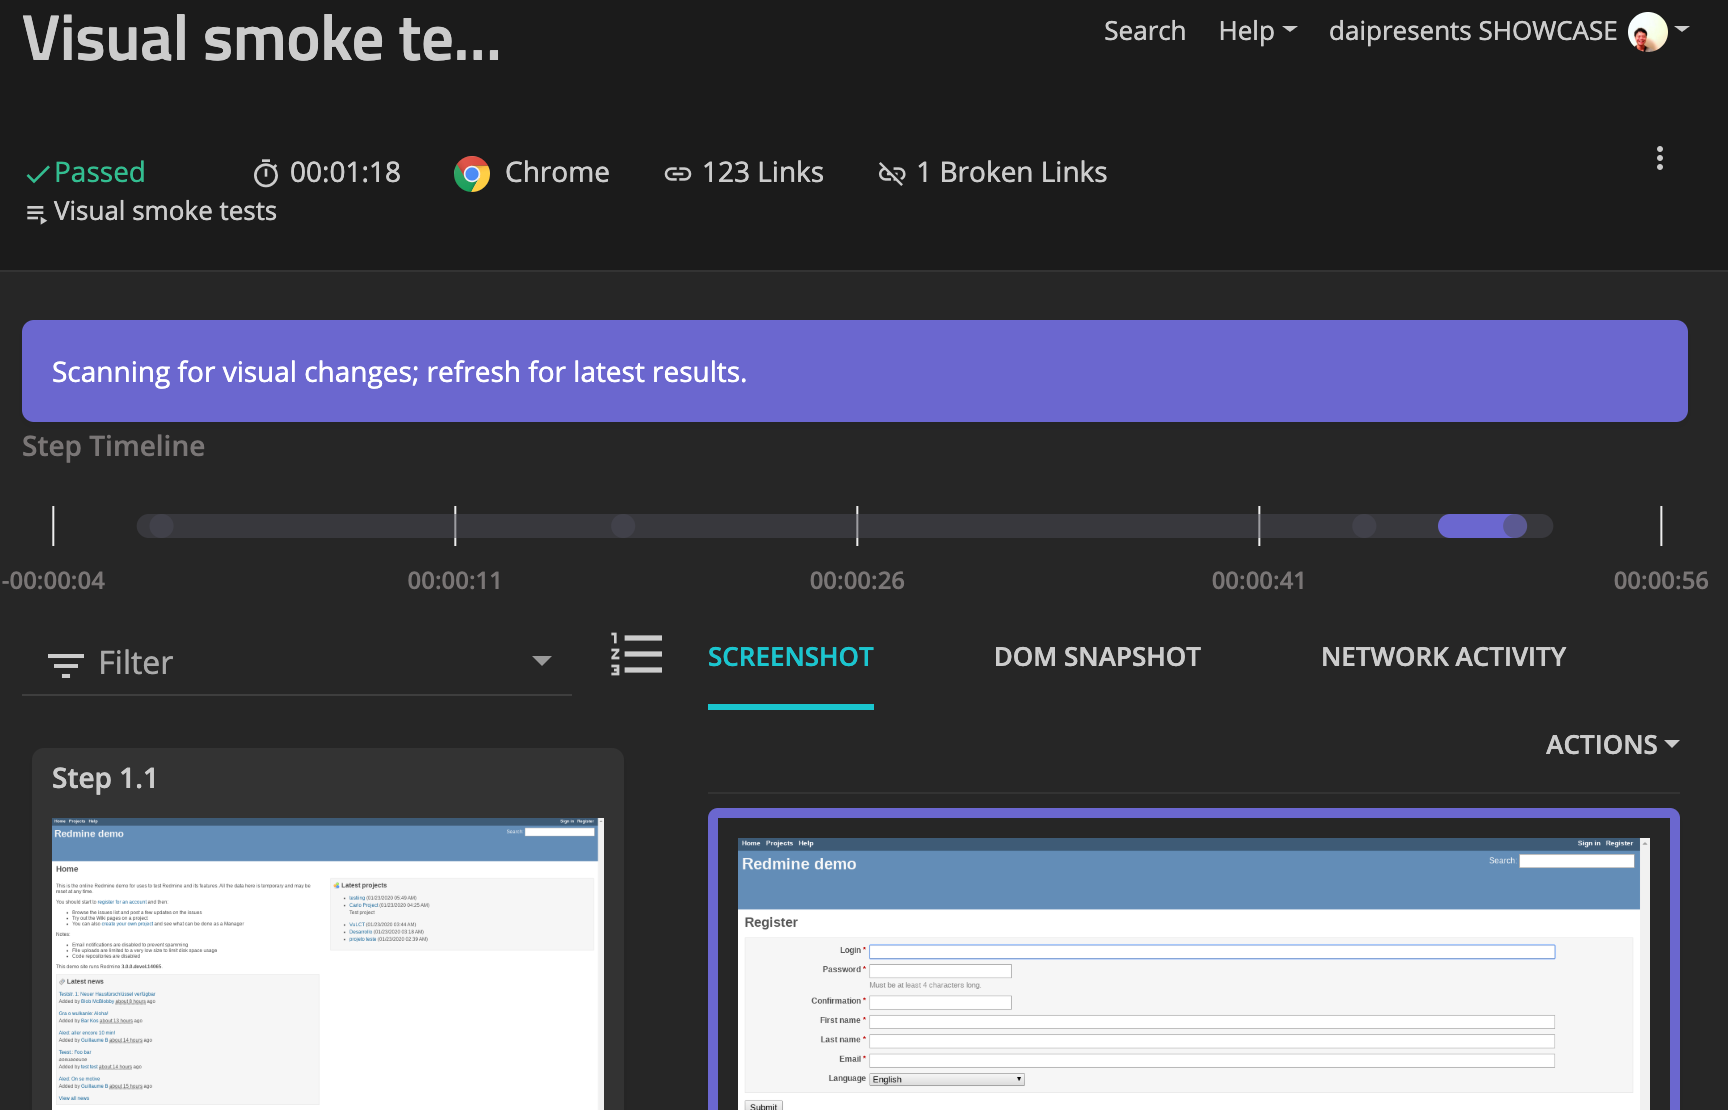
Task: Click the Chrome browser icon
Action: pos(472,173)
